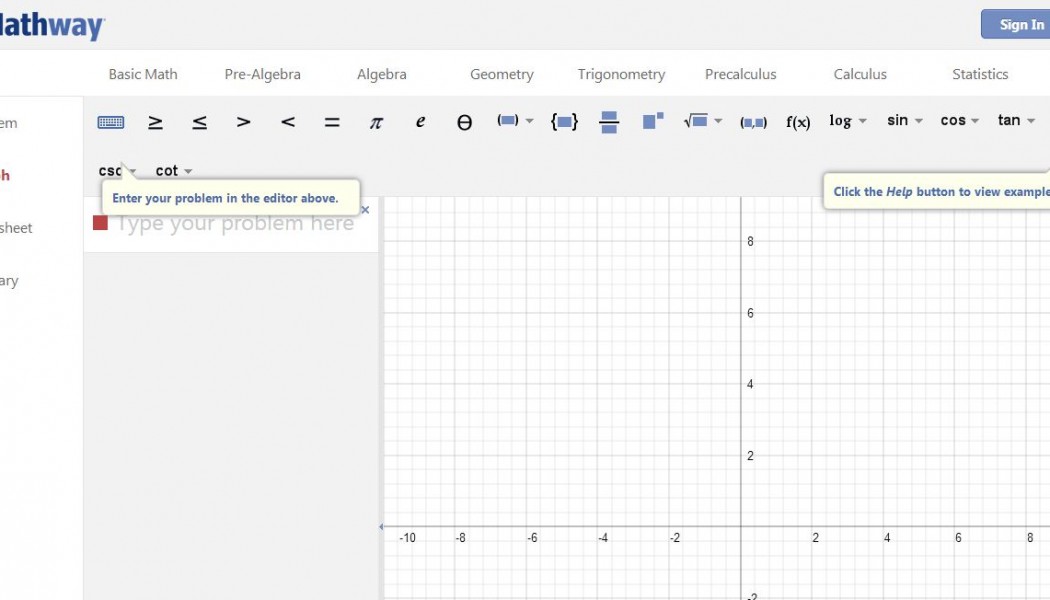Select the Trigonometry subject tab

(x=621, y=74)
